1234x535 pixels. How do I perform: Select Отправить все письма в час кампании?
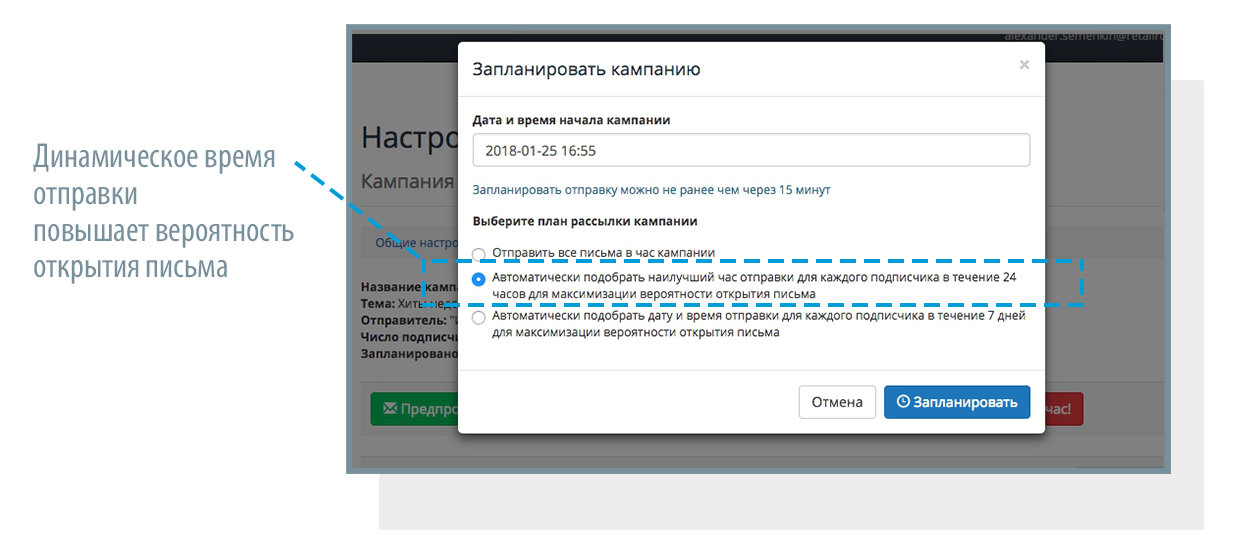click(x=479, y=254)
